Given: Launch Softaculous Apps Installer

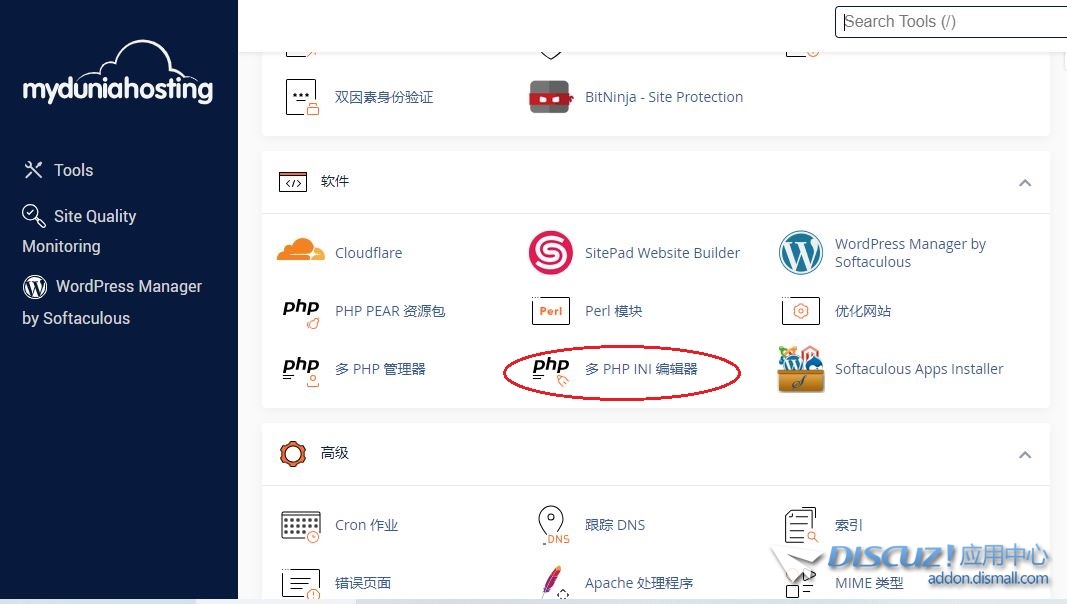Looking at the screenshot, I should [x=919, y=369].
